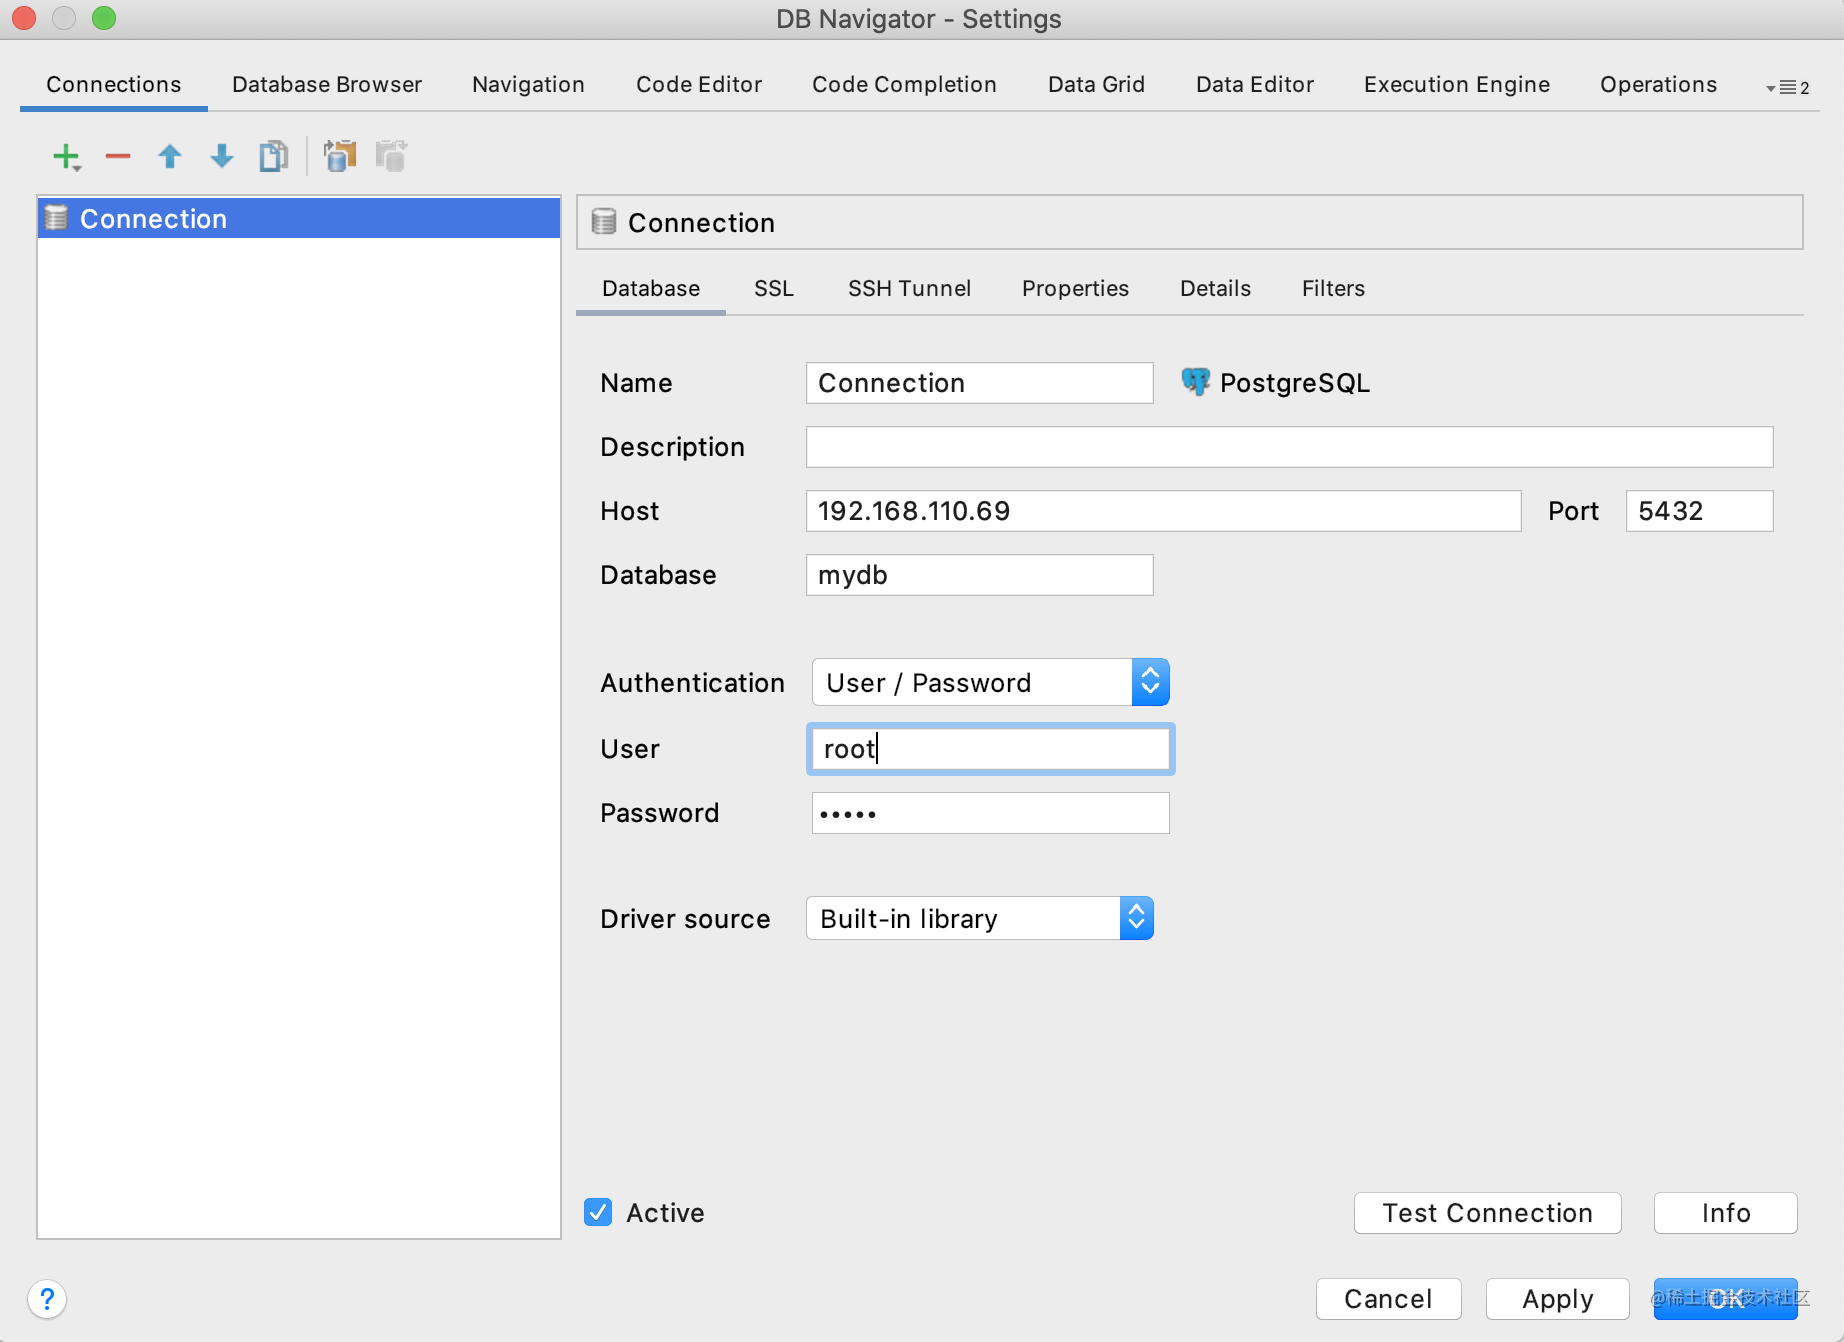This screenshot has height=1342, width=1844.
Task: Open the Driver source dropdown
Action: click(980, 918)
